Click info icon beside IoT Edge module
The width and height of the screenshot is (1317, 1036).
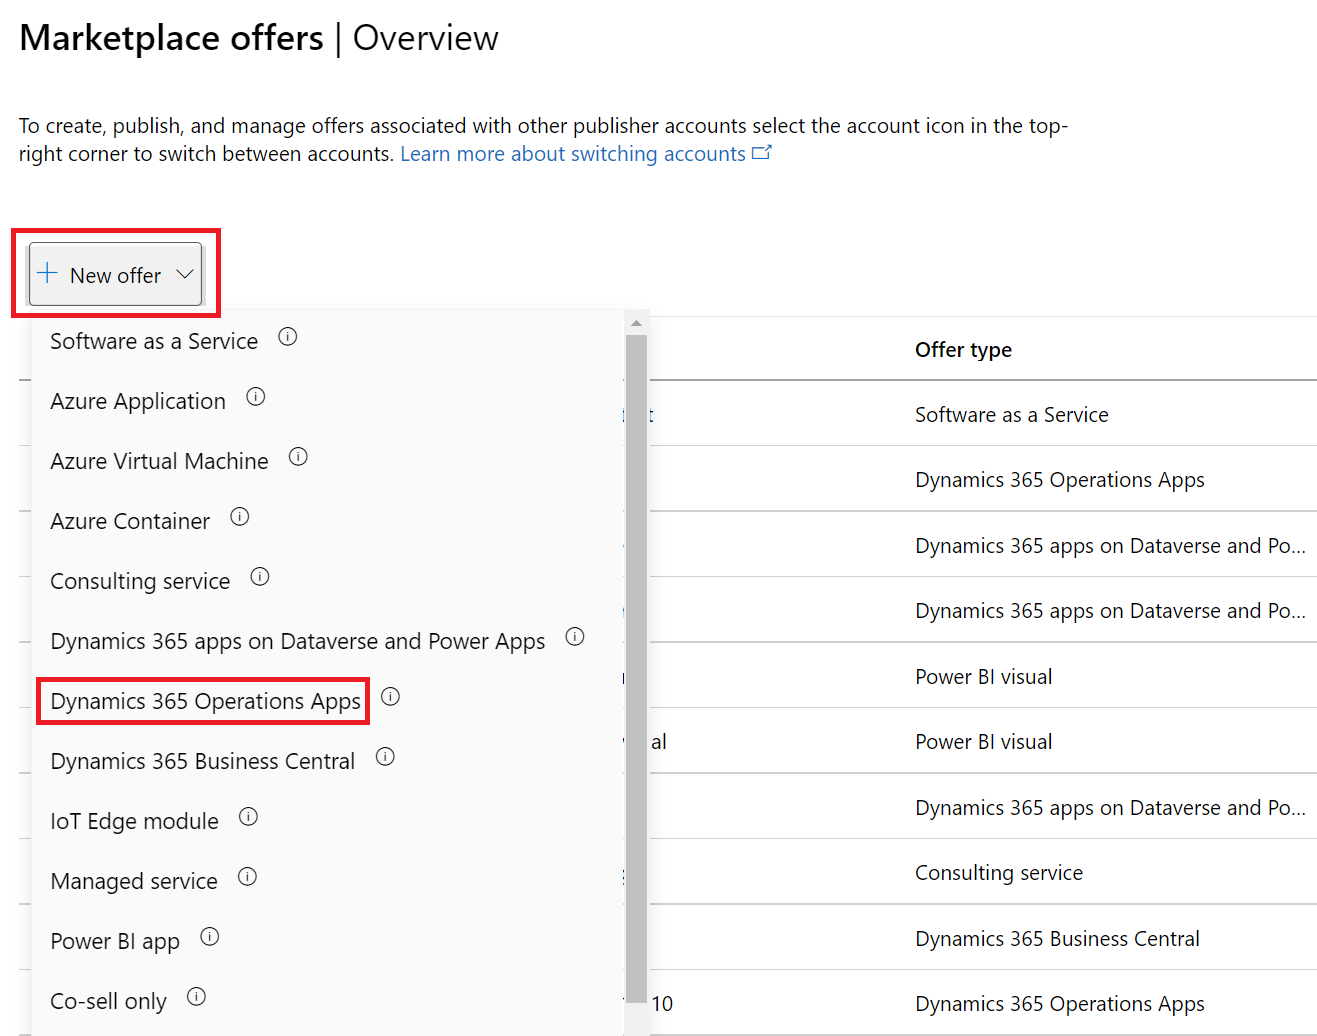249,817
